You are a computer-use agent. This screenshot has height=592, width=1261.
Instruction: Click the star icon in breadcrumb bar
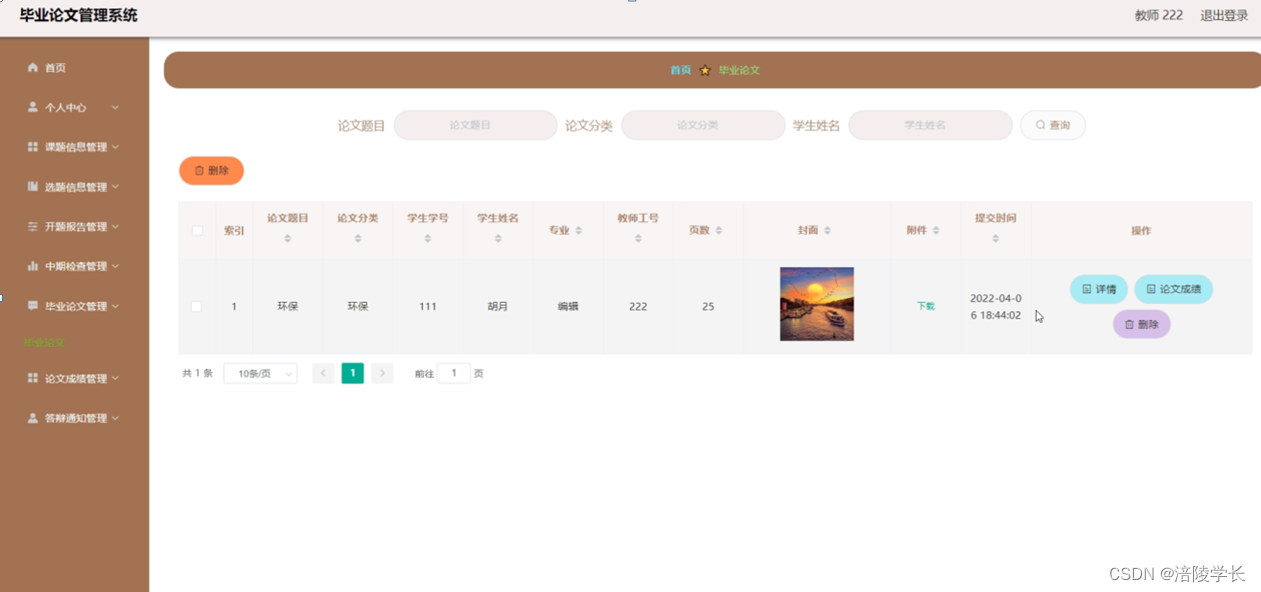(x=705, y=71)
